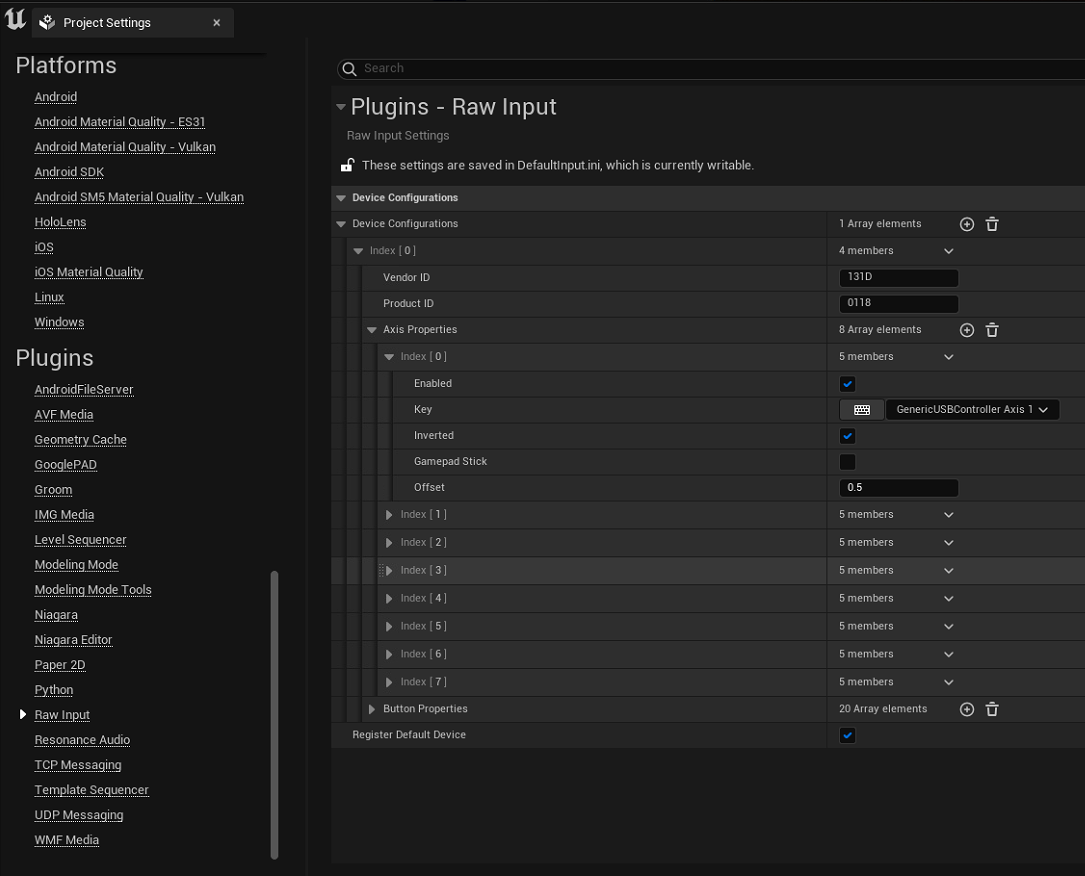Image resolution: width=1085 pixels, height=876 pixels.
Task: Click the Vendor ID input field
Action: [898, 278]
